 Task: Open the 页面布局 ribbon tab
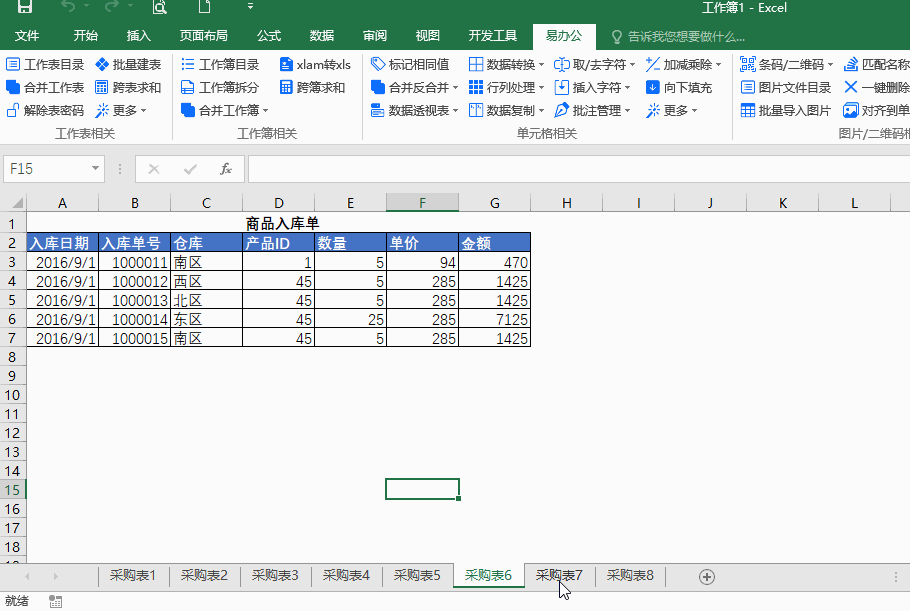[204, 36]
